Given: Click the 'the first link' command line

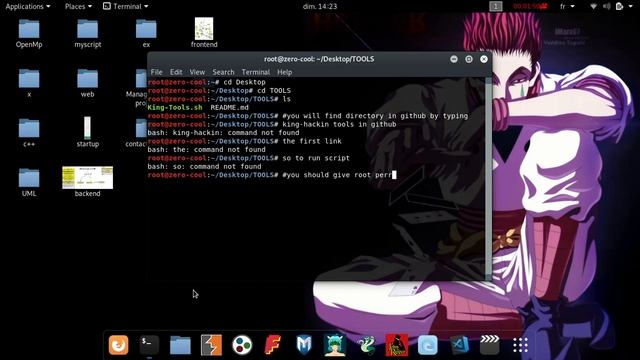Looking at the screenshot, I should (244, 141).
